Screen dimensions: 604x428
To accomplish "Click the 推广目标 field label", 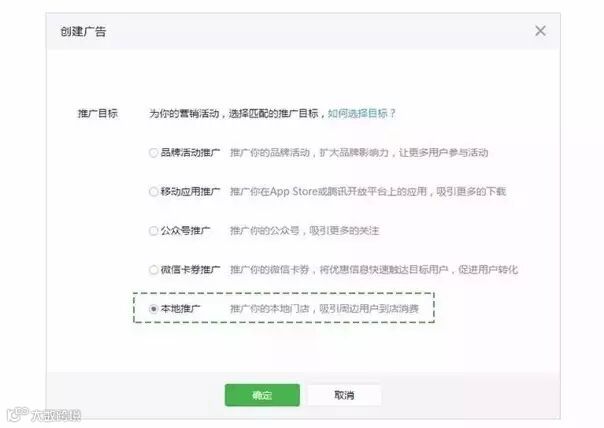I will [98, 114].
